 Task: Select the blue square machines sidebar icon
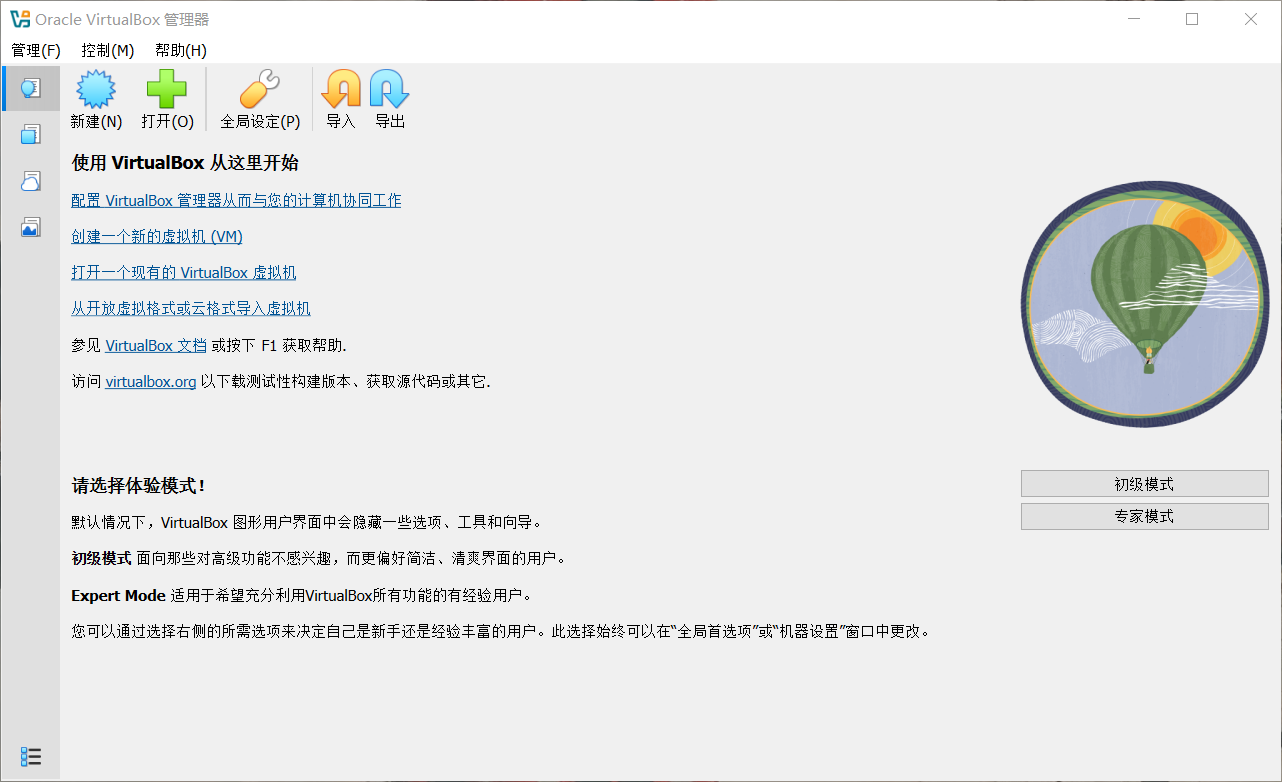pyautogui.click(x=31, y=134)
